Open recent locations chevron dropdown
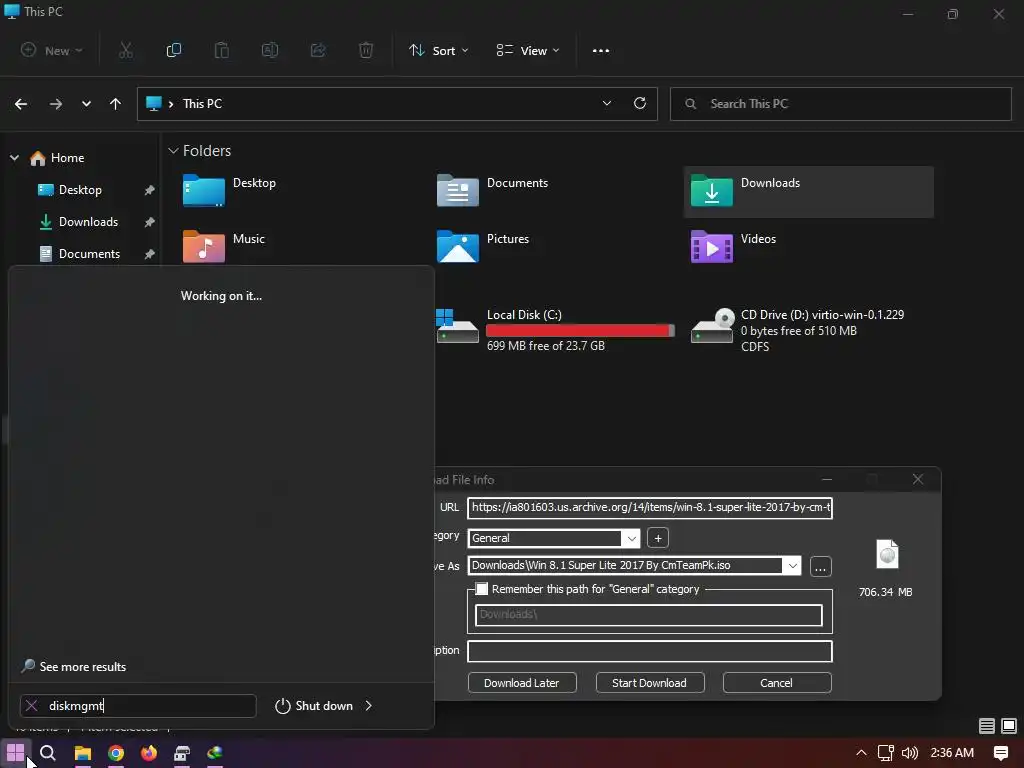Viewport: 1024px width, 768px height. pos(86,104)
